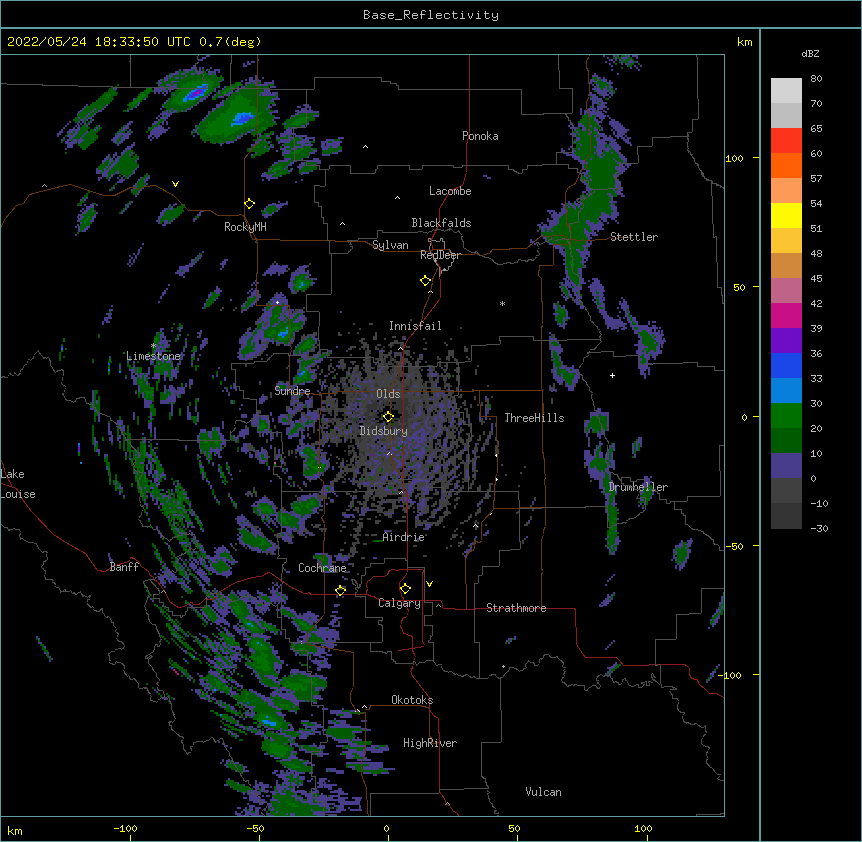Click the Olds town label

pyautogui.click(x=388, y=394)
